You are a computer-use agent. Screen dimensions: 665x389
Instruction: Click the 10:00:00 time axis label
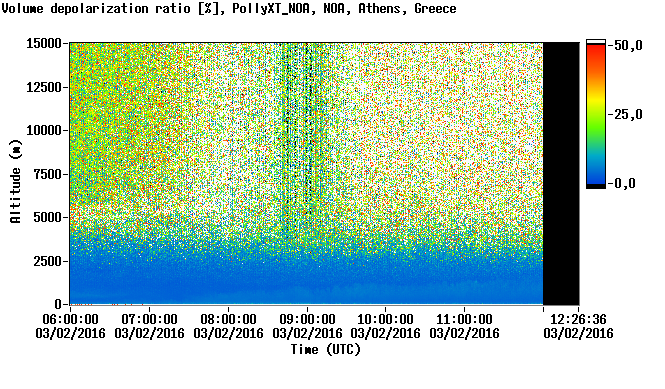coord(386,319)
